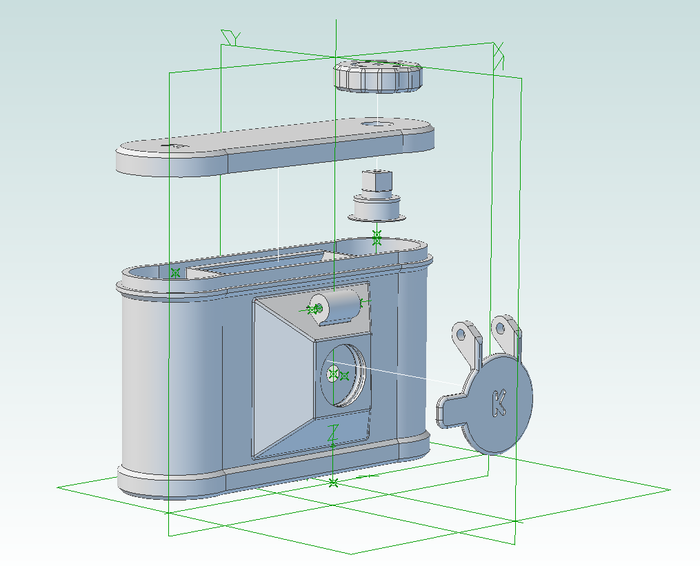Click the lever tab on the shutter disc
This screenshot has width=700, height=566.
450,409
